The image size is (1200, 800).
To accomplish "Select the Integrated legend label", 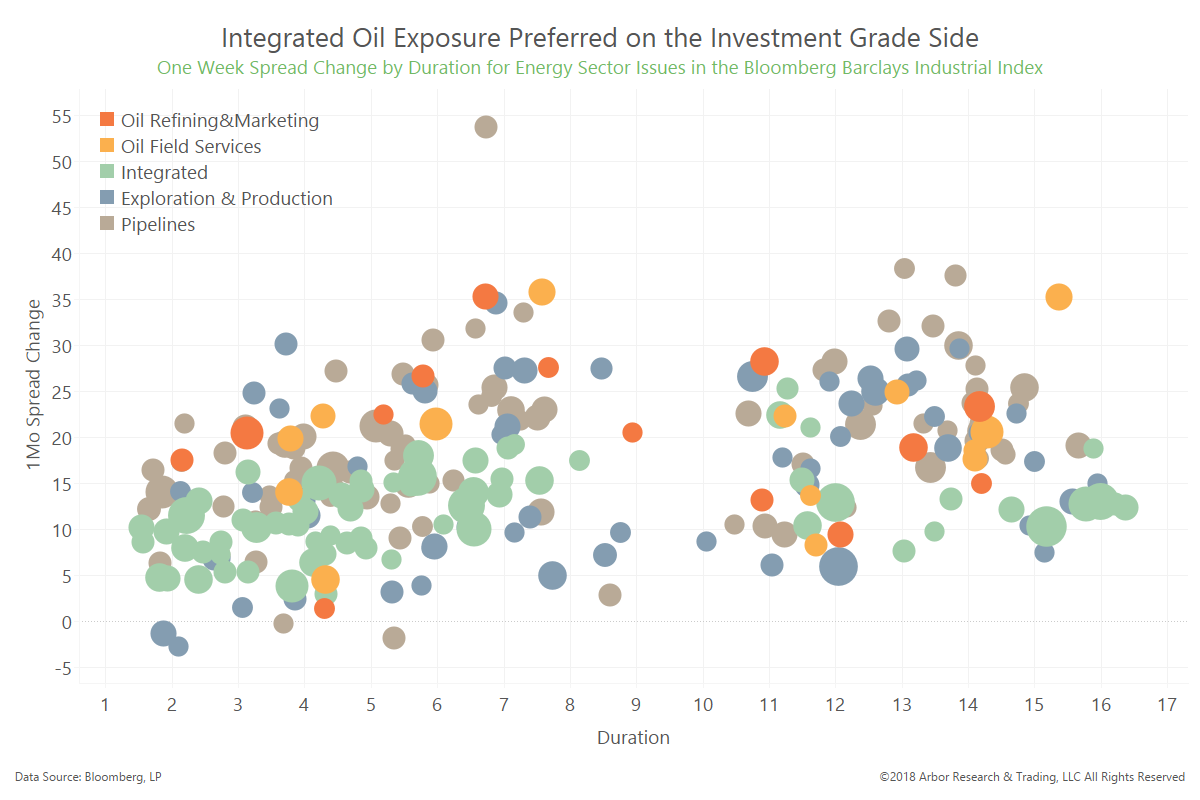I will [164, 172].
